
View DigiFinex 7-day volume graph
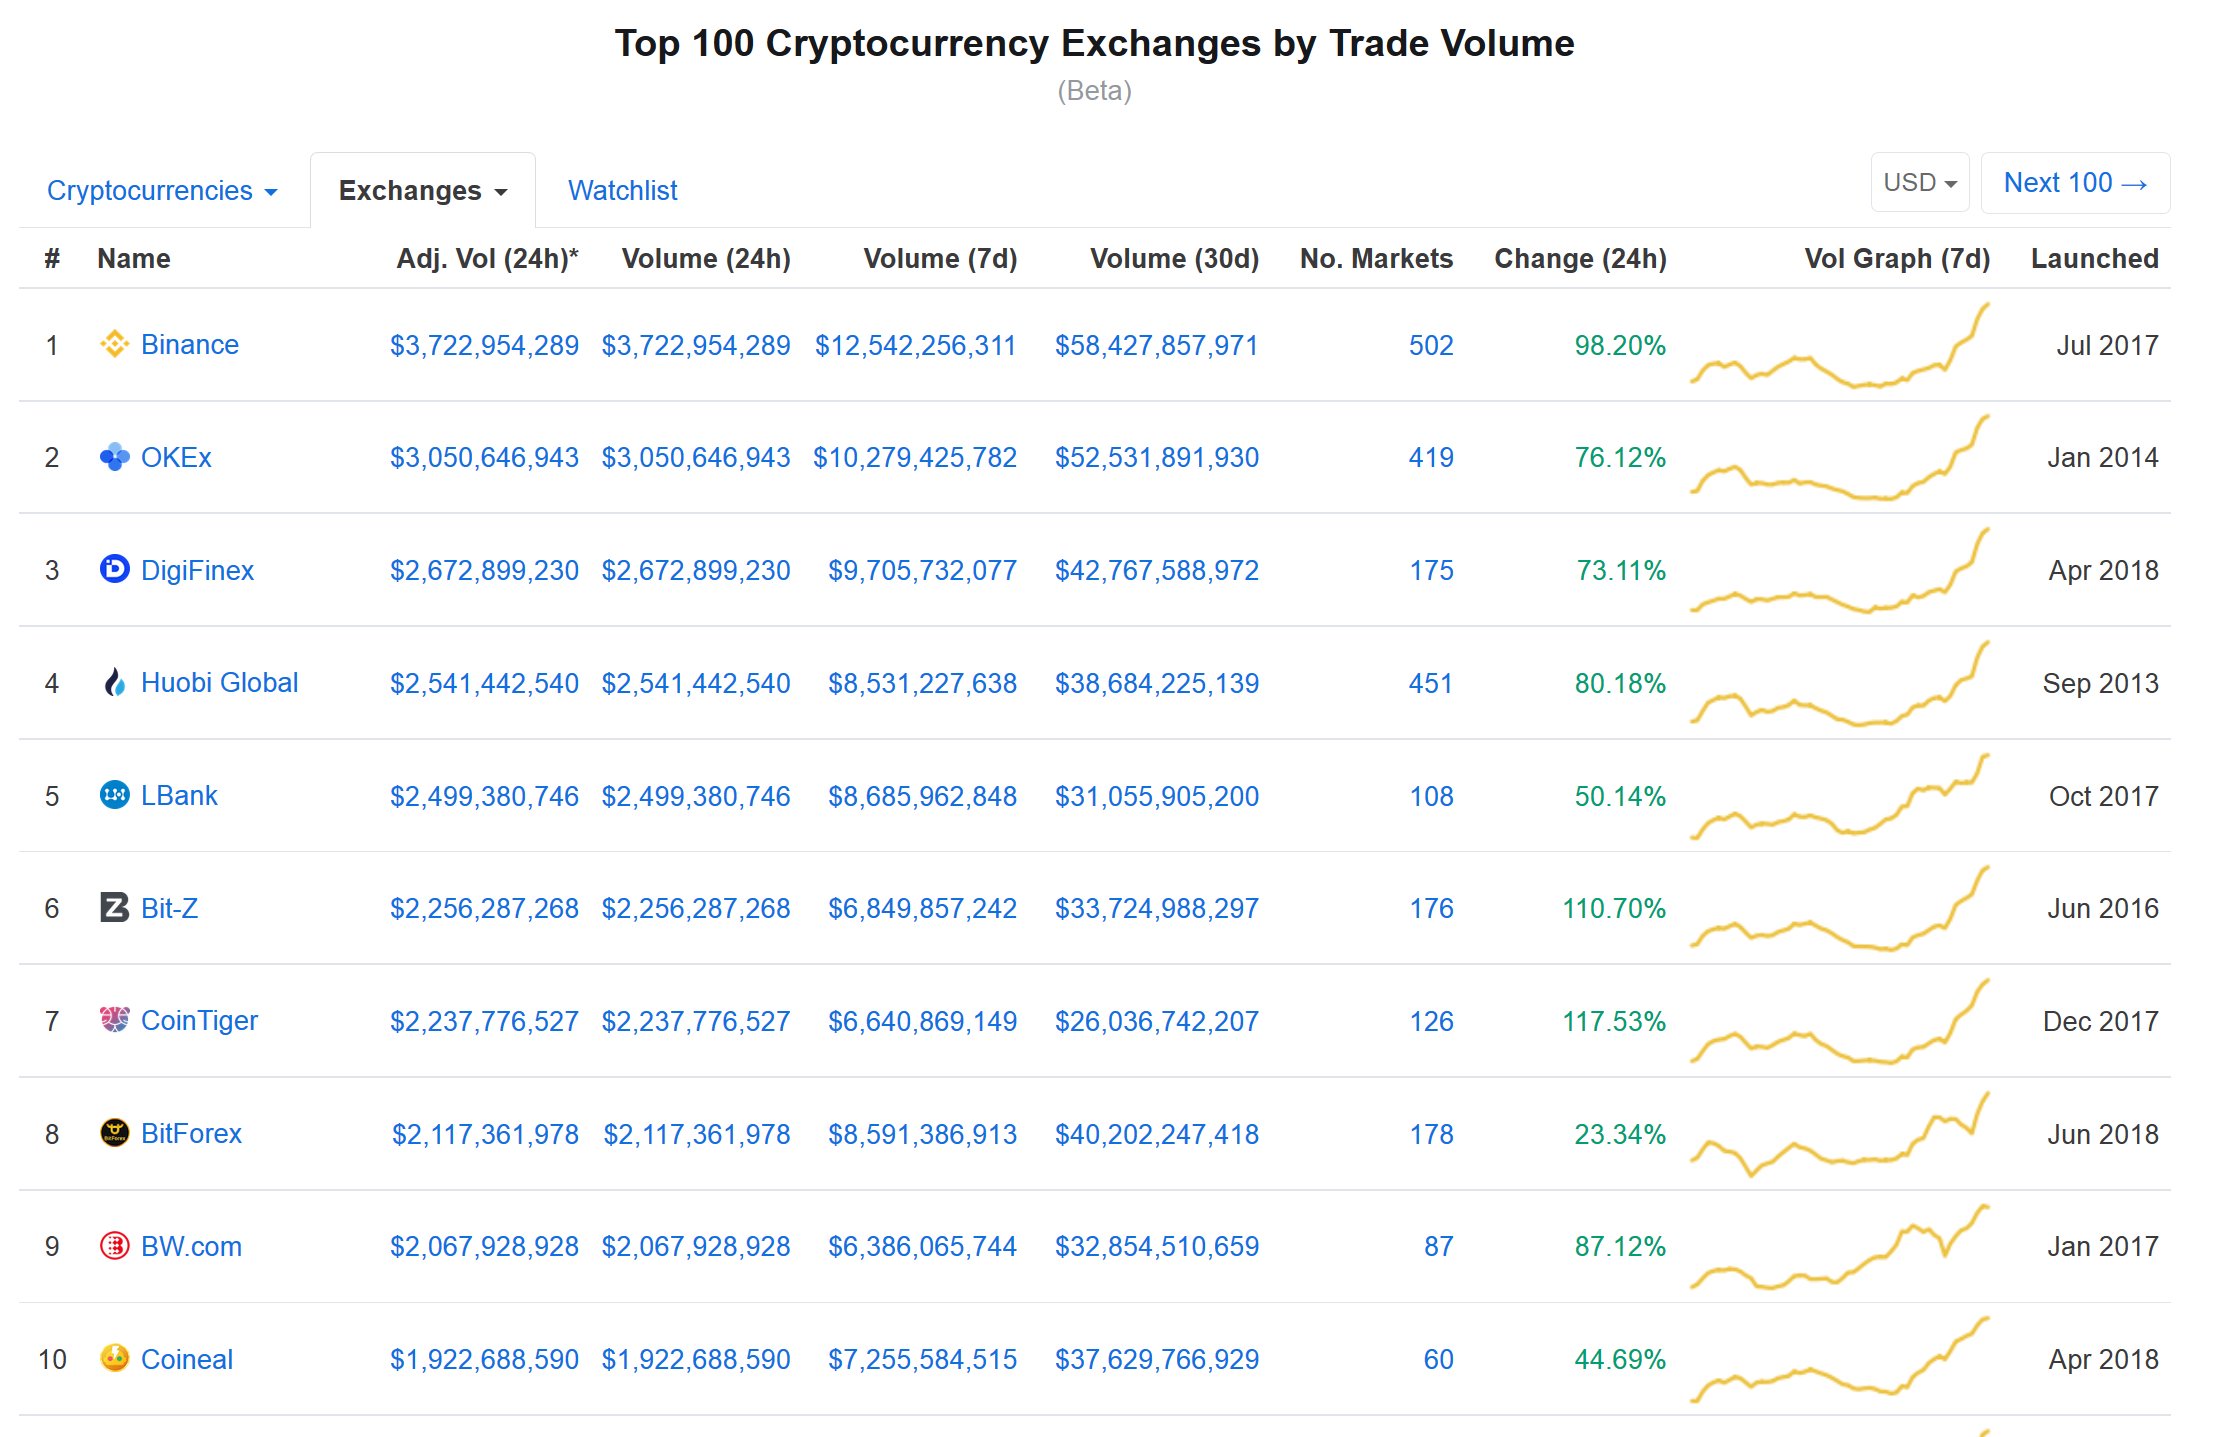[x=1840, y=570]
